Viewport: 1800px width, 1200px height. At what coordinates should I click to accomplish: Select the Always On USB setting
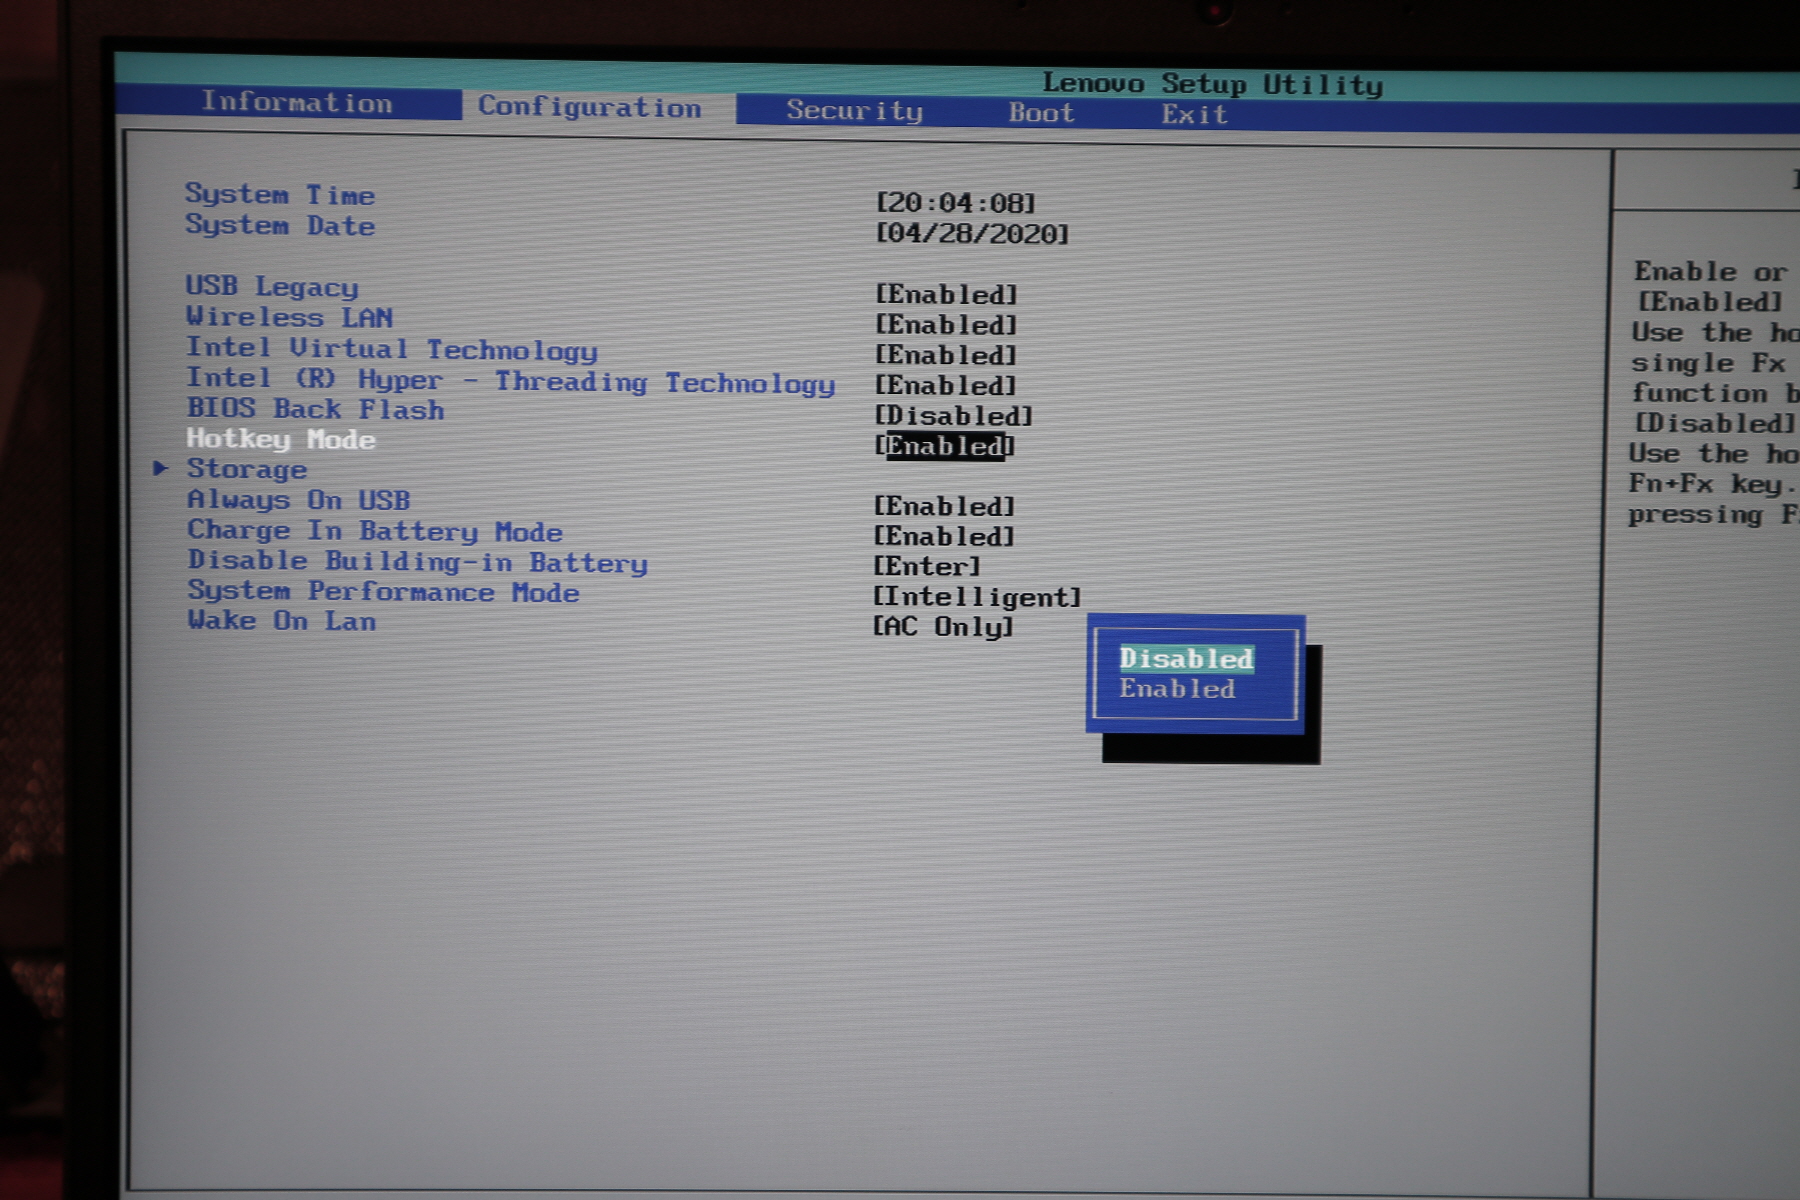tap(299, 500)
